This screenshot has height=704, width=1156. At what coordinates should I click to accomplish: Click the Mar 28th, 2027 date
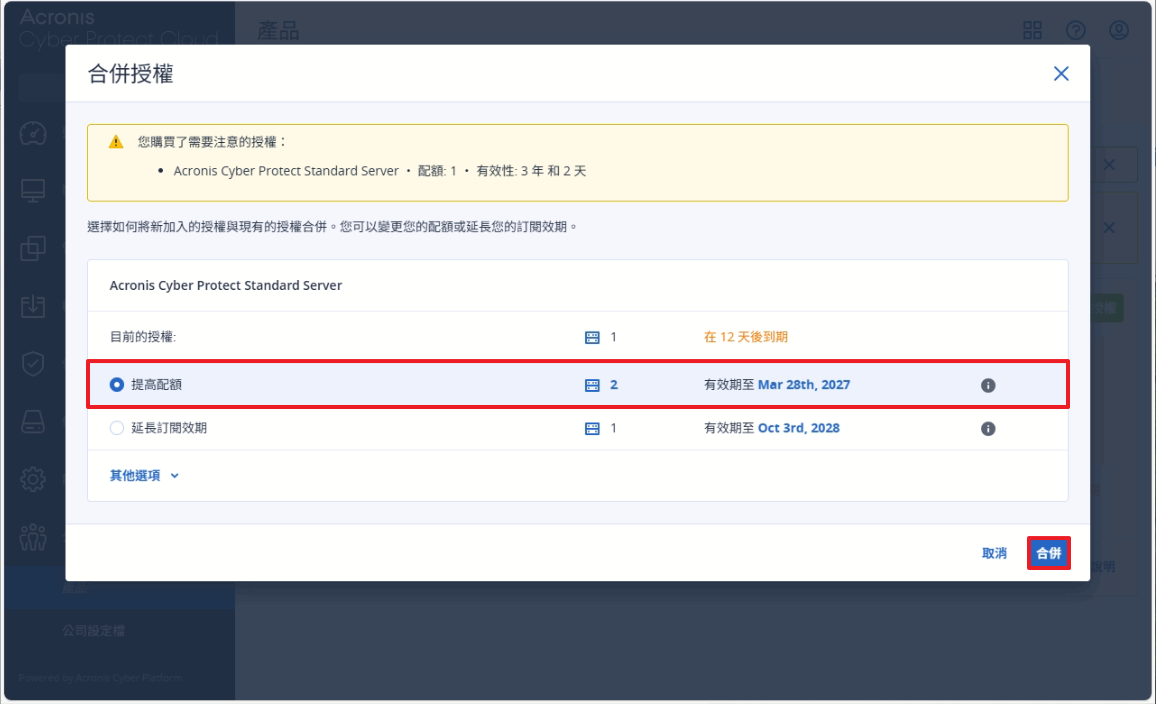(x=804, y=385)
